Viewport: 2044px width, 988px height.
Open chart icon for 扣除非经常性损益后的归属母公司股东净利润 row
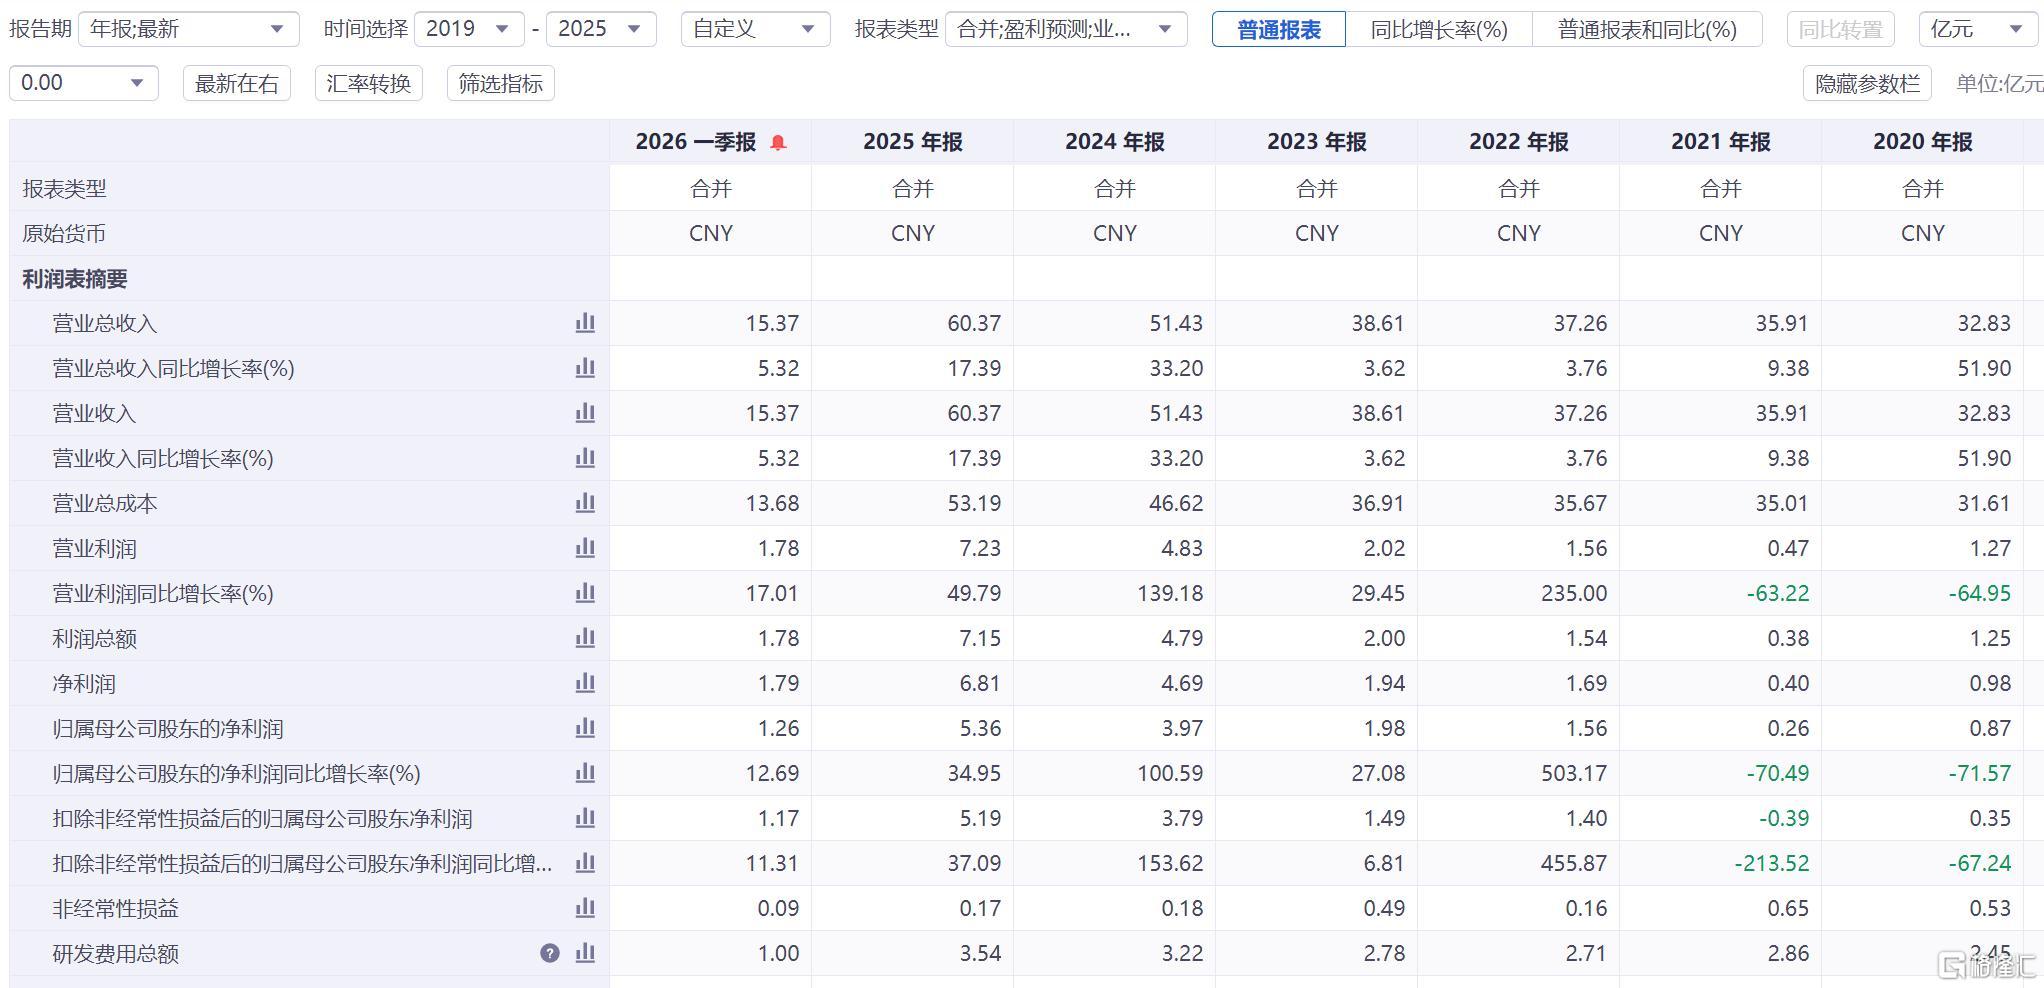585,818
